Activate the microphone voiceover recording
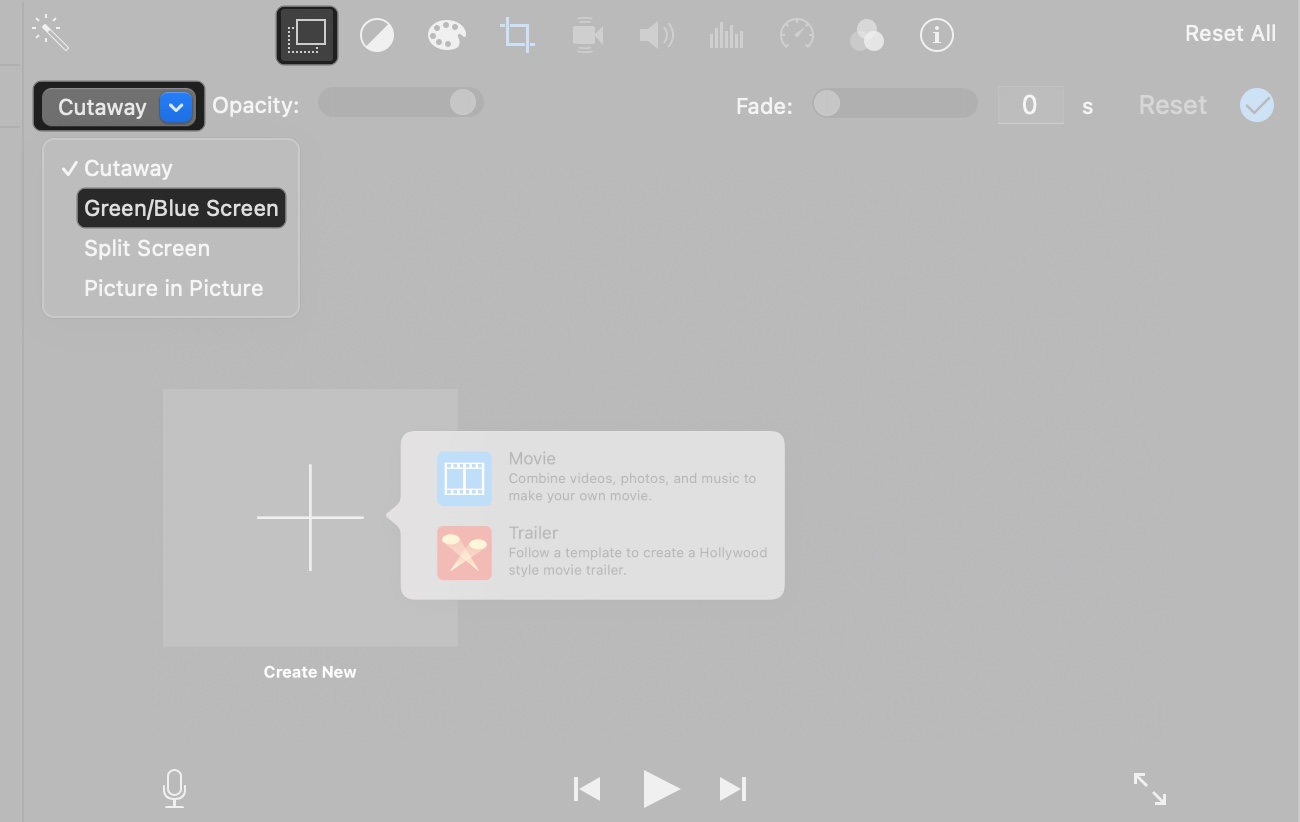 pos(174,788)
